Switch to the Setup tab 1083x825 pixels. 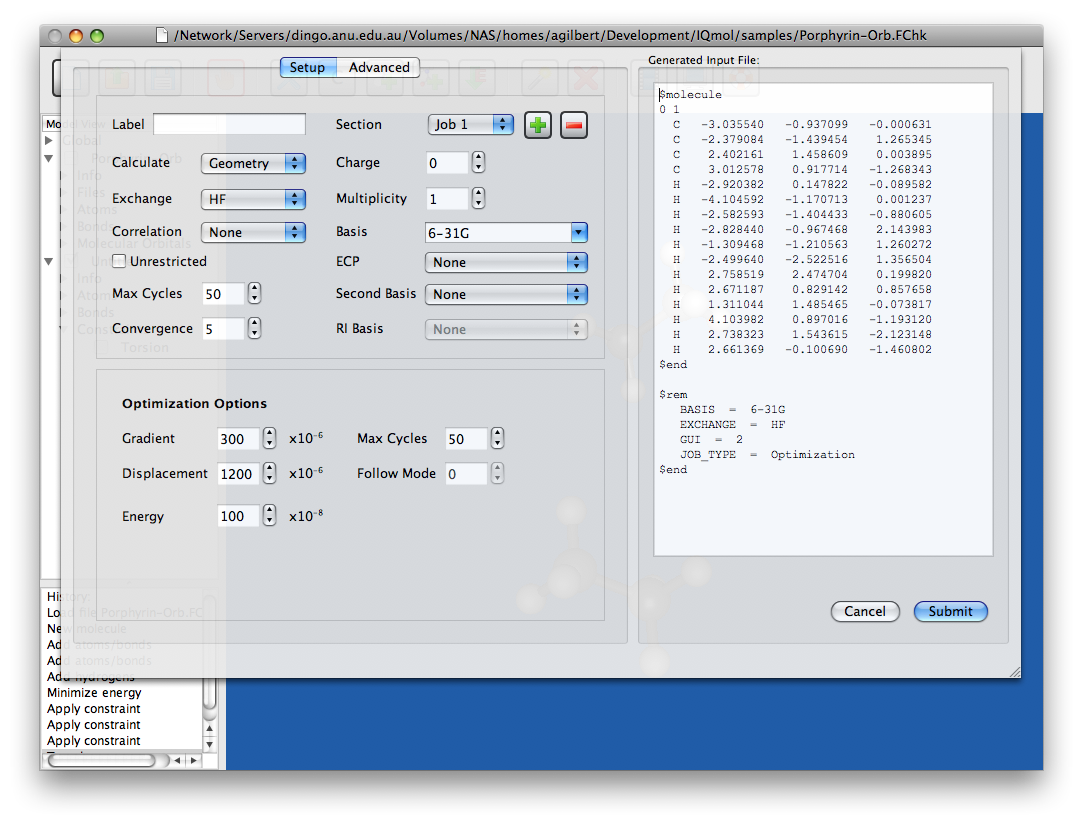[x=307, y=67]
